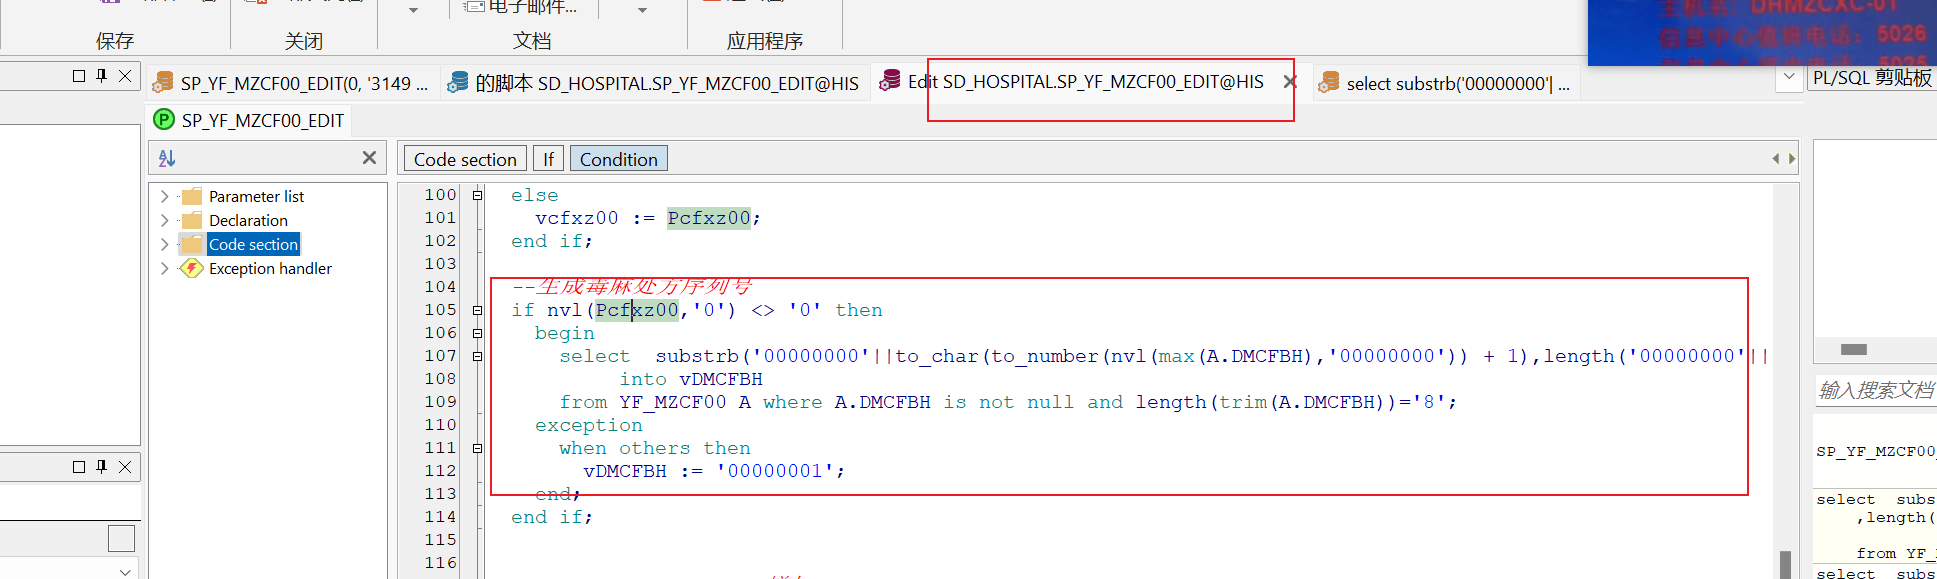Image resolution: width=1937 pixels, height=579 pixels.
Task: Open dropdown arrow after 电子邮件 in 文档 group
Action: coord(642,10)
